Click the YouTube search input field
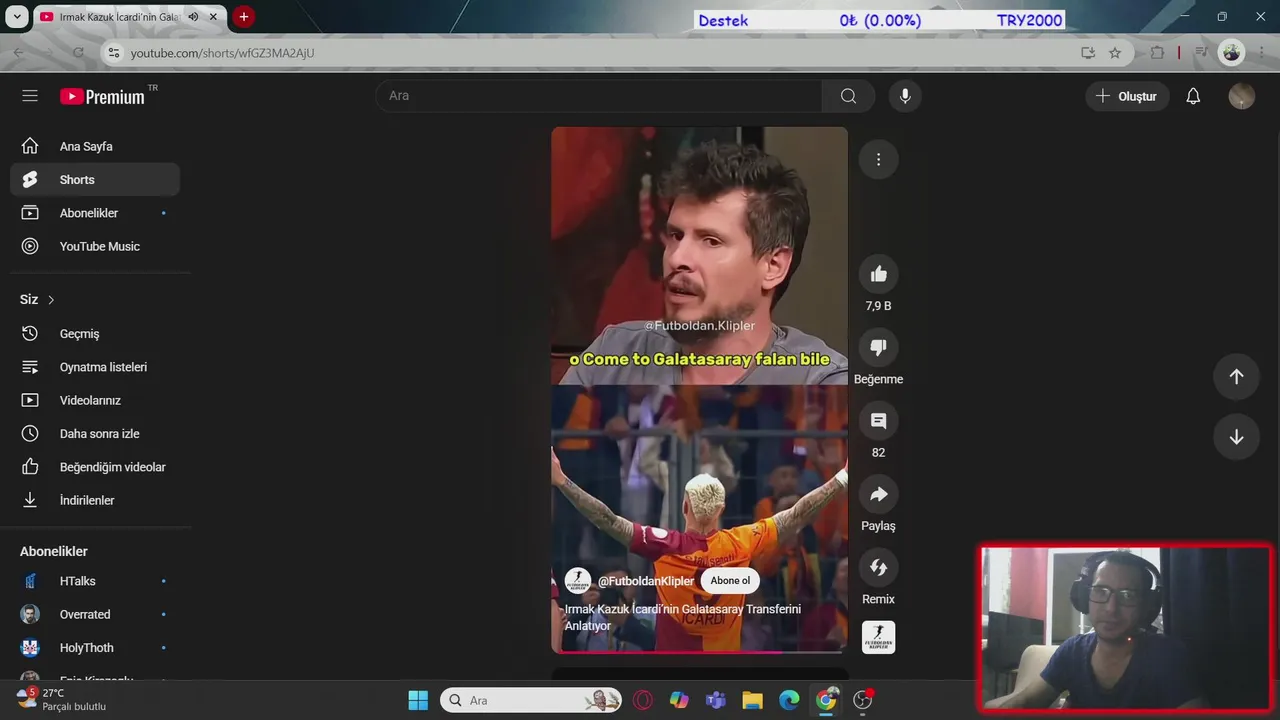 point(599,96)
